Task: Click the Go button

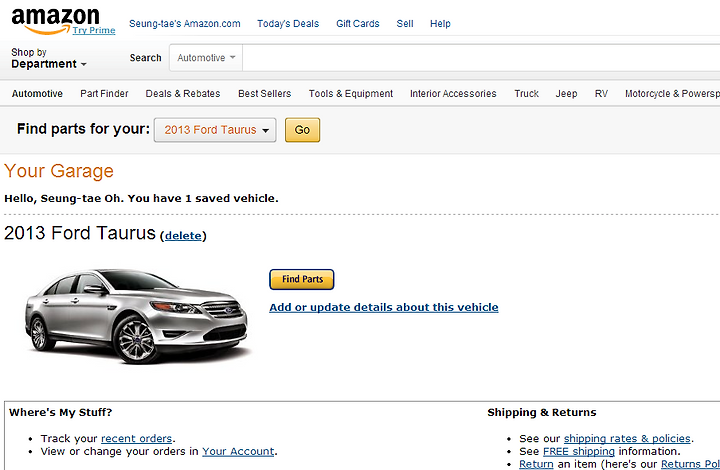Action: tap(302, 130)
